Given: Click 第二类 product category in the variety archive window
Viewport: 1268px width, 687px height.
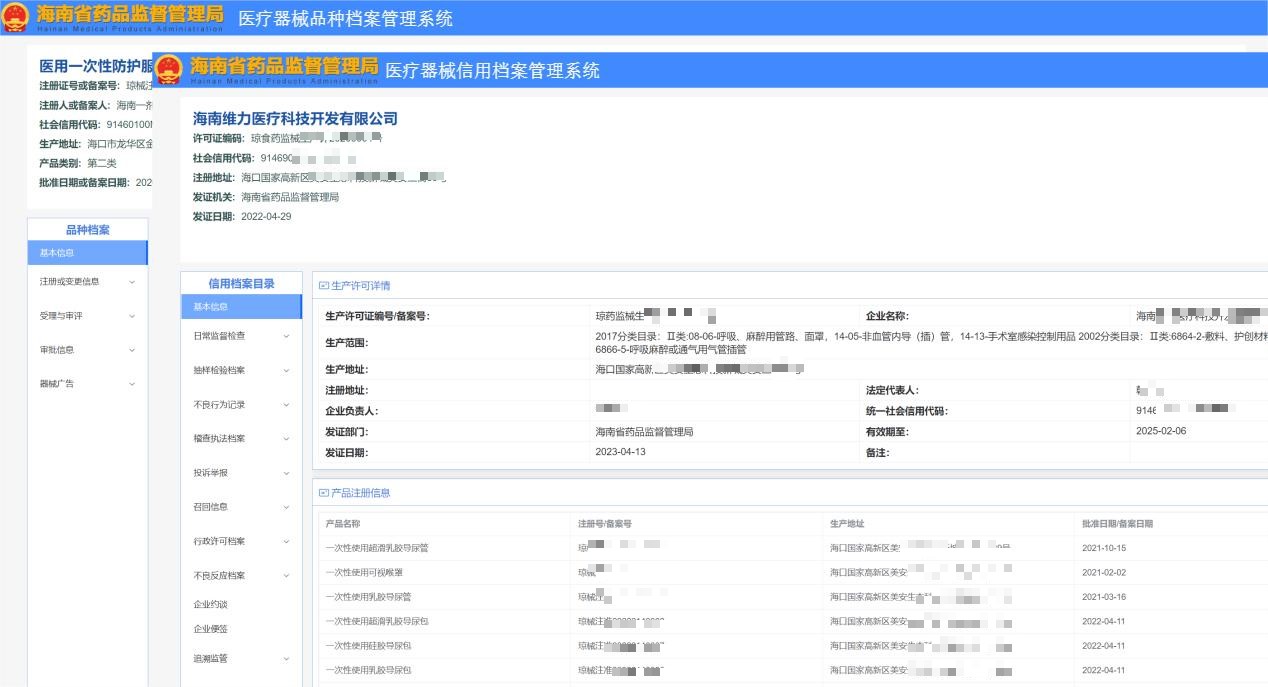Looking at the screenshot, I should tap(102, 163).
